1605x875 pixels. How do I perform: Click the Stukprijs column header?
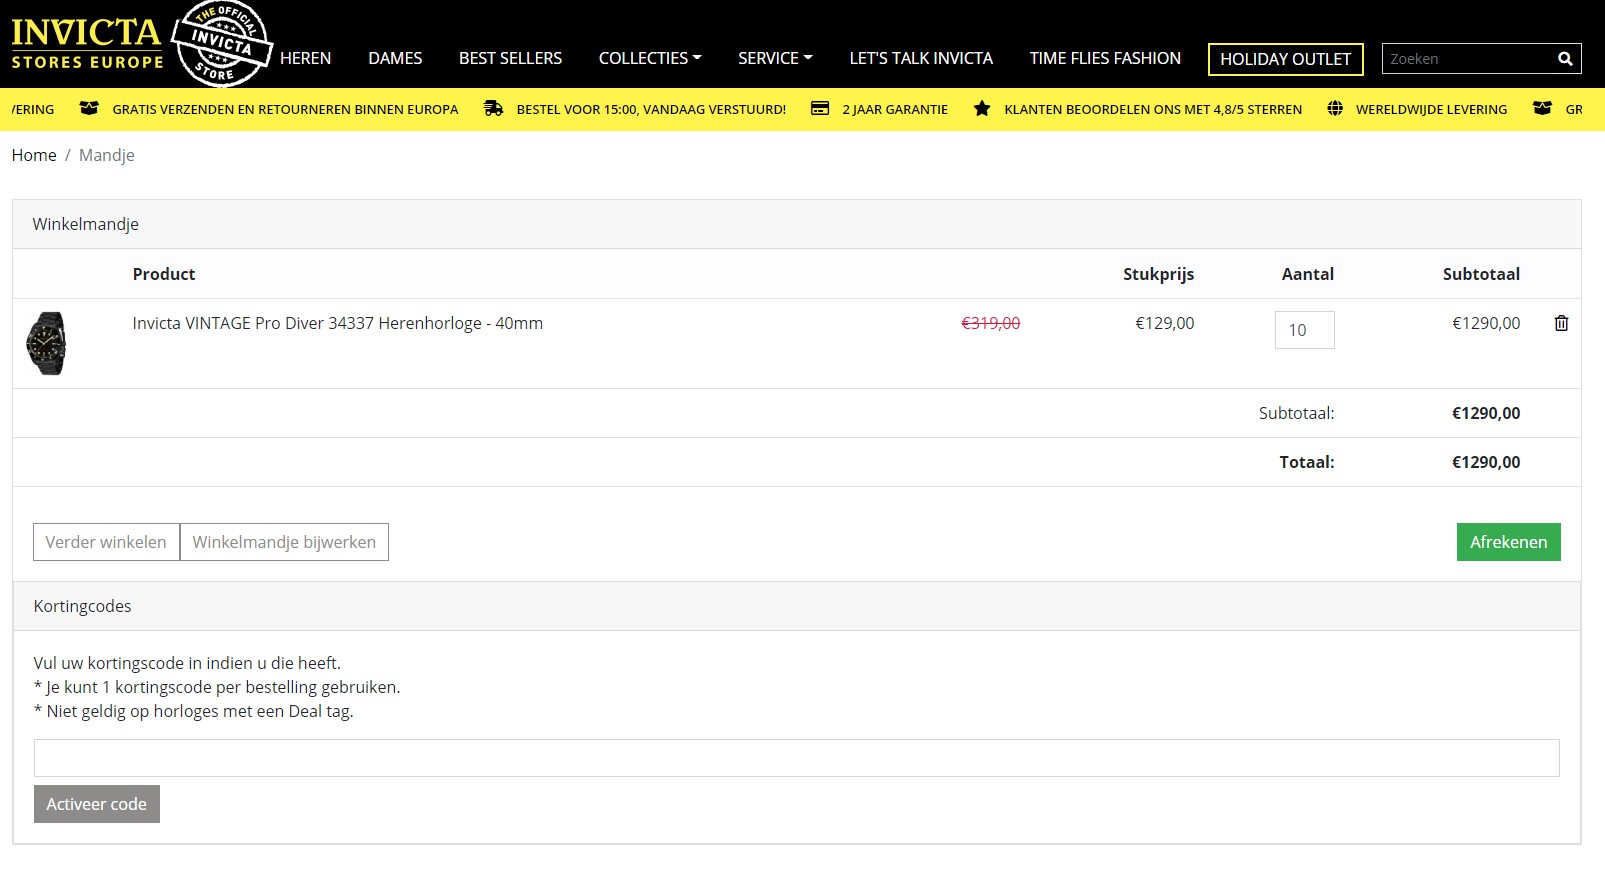coord(1158,274)
